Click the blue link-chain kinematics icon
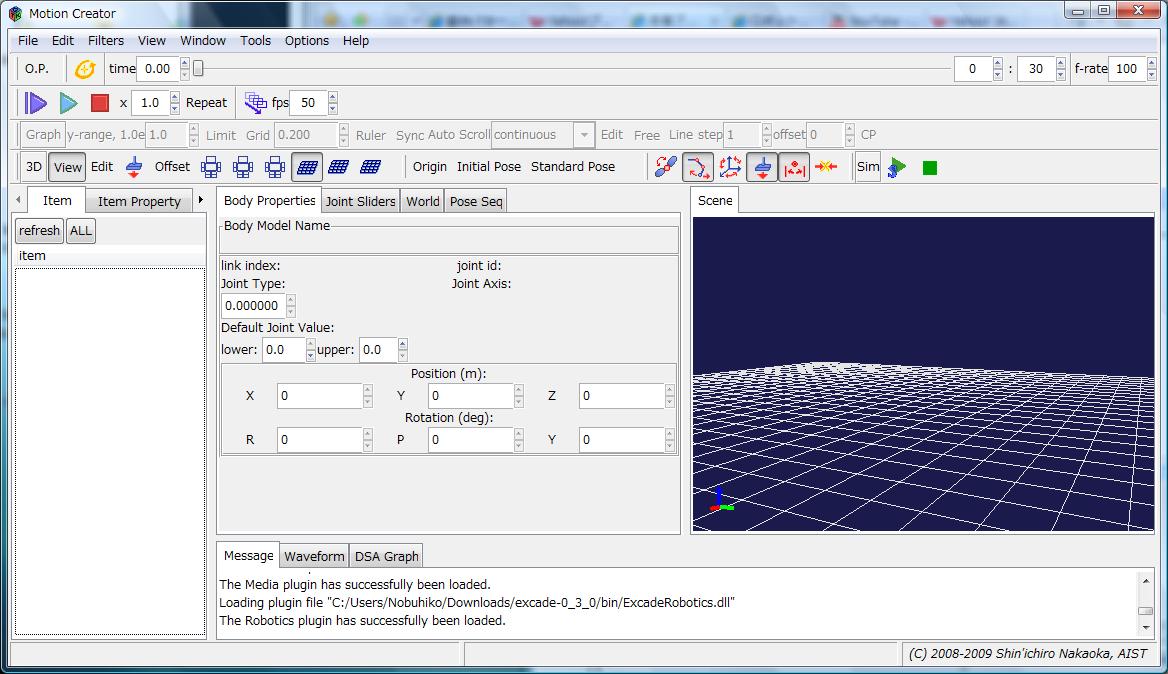 (665, 167)
